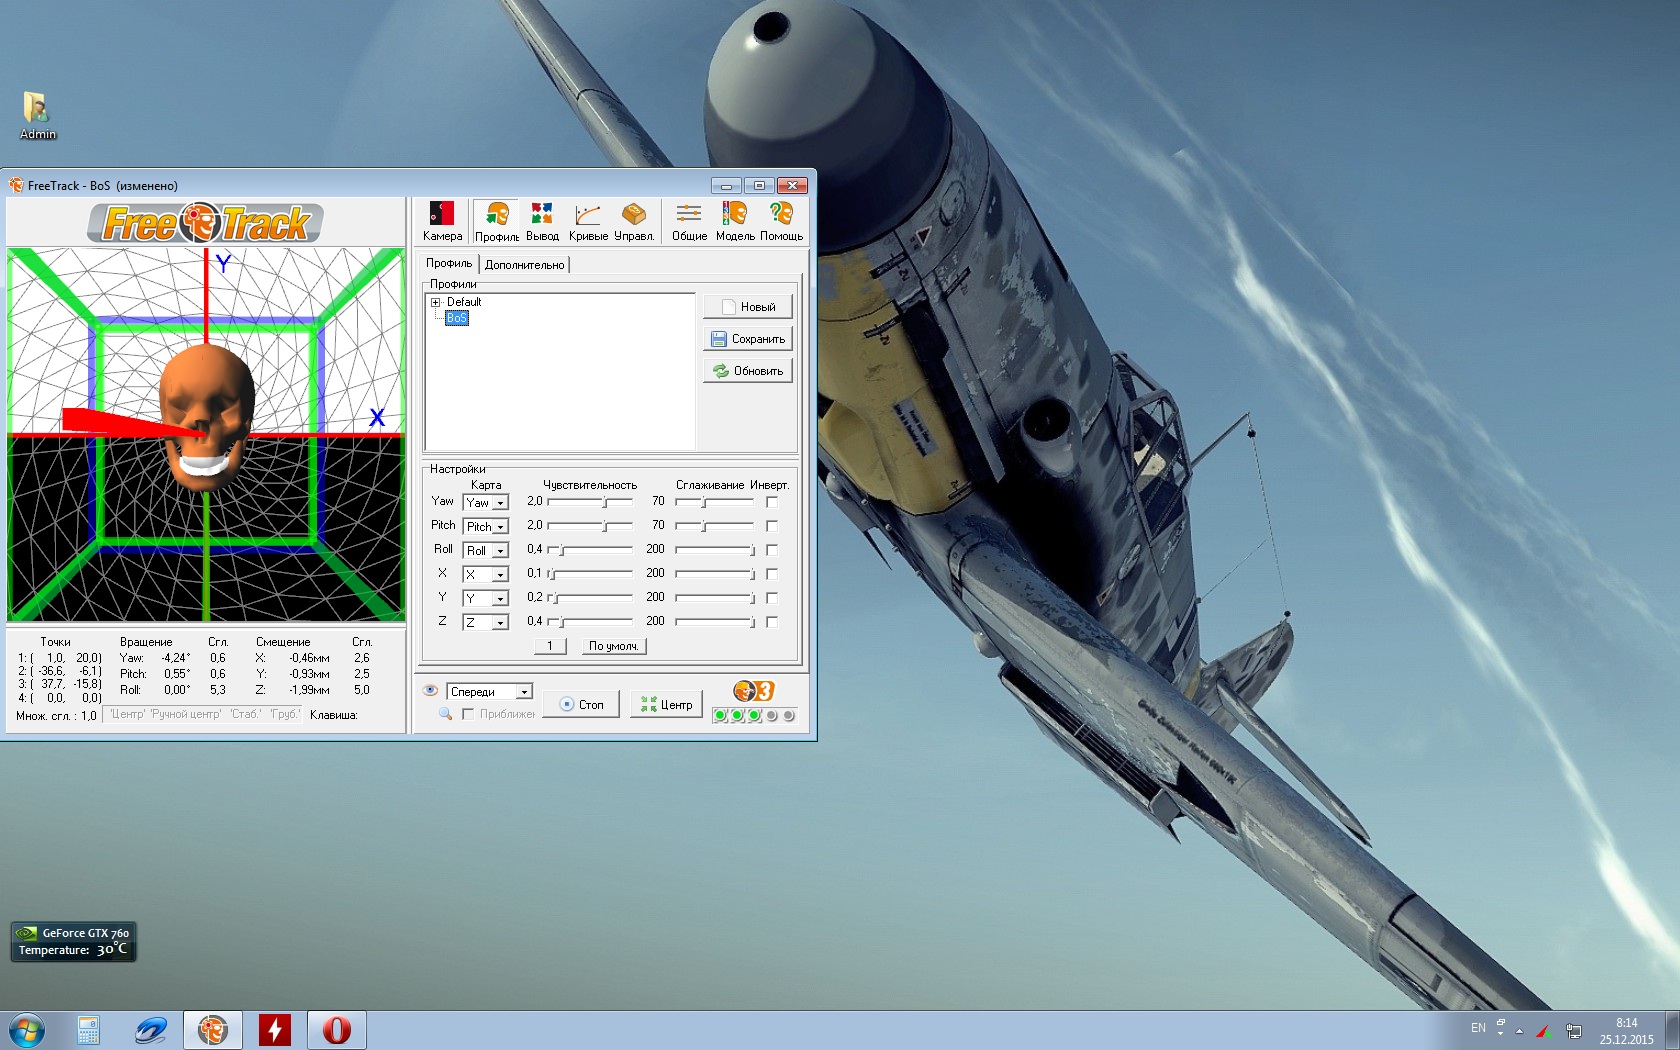Click the Стоп tracking button
Image resolution: width=1680 pixels, height=1050 pixels.
pos(581,704)
